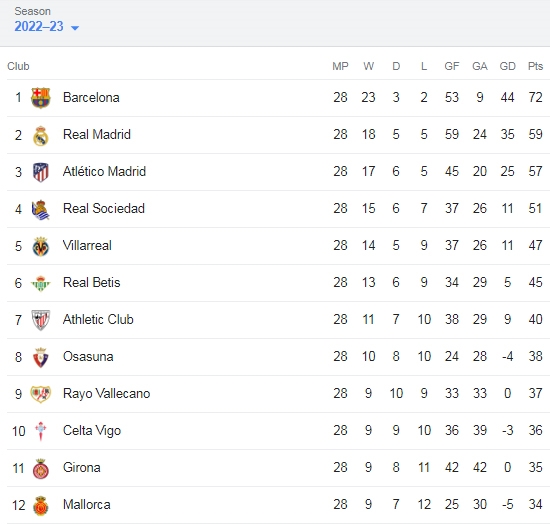Click the Real Betis badge
The height and width of the screenshot is (524, 550).
pyautogui.click(x=40, y=283)
